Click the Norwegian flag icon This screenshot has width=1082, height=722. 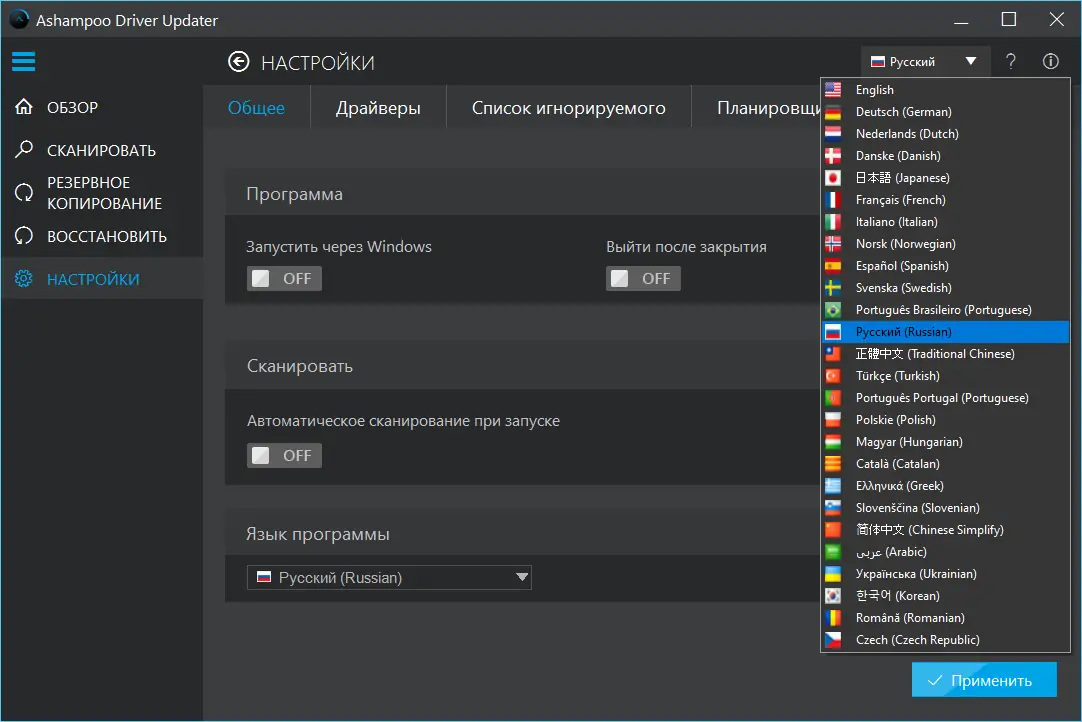pos(833,244)
